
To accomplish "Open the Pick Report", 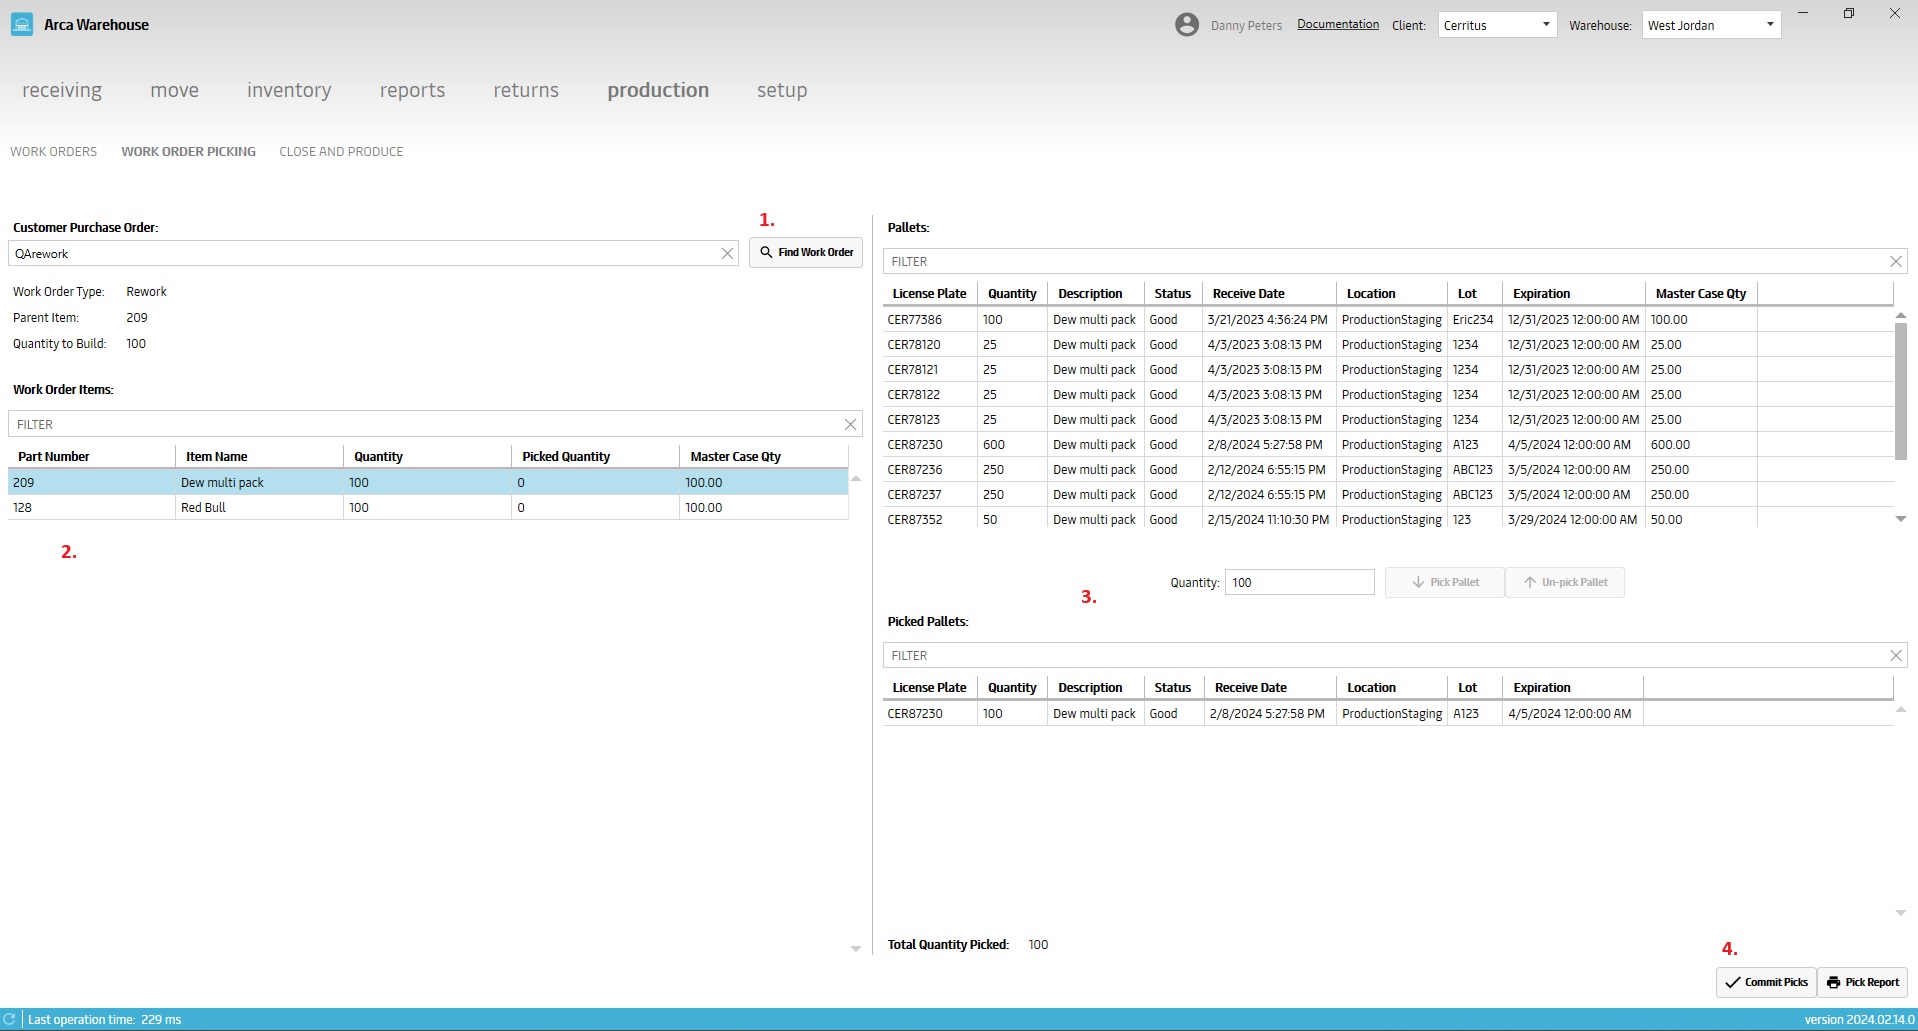I will coord(1862,982).
